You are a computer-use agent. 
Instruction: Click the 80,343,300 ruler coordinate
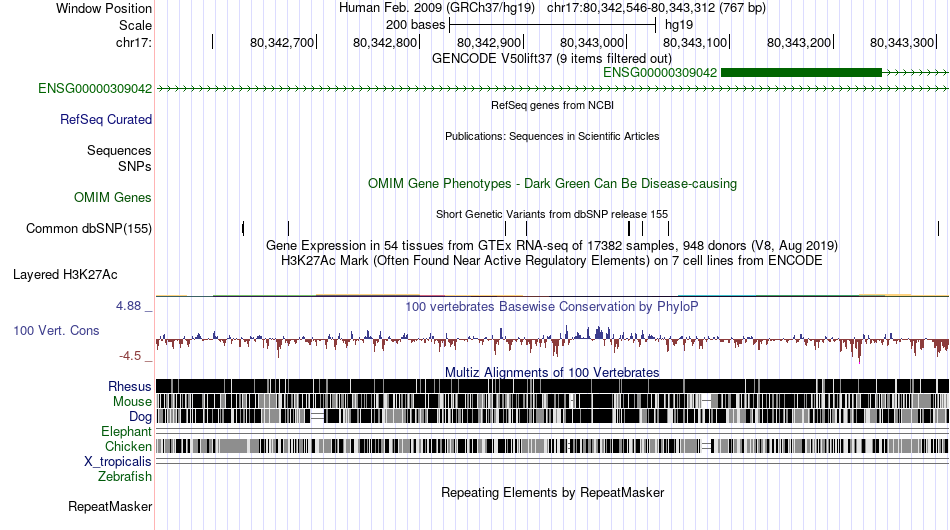click(902, 42)
